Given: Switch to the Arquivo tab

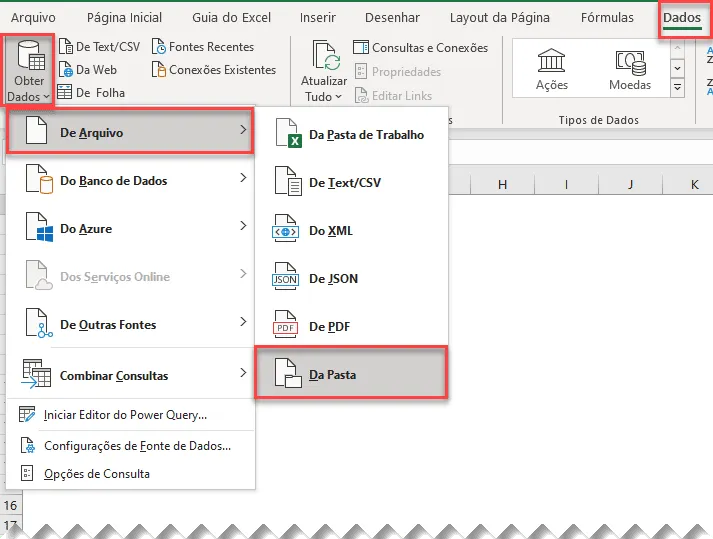Looking at the screenshot, I should coord(33,18).
